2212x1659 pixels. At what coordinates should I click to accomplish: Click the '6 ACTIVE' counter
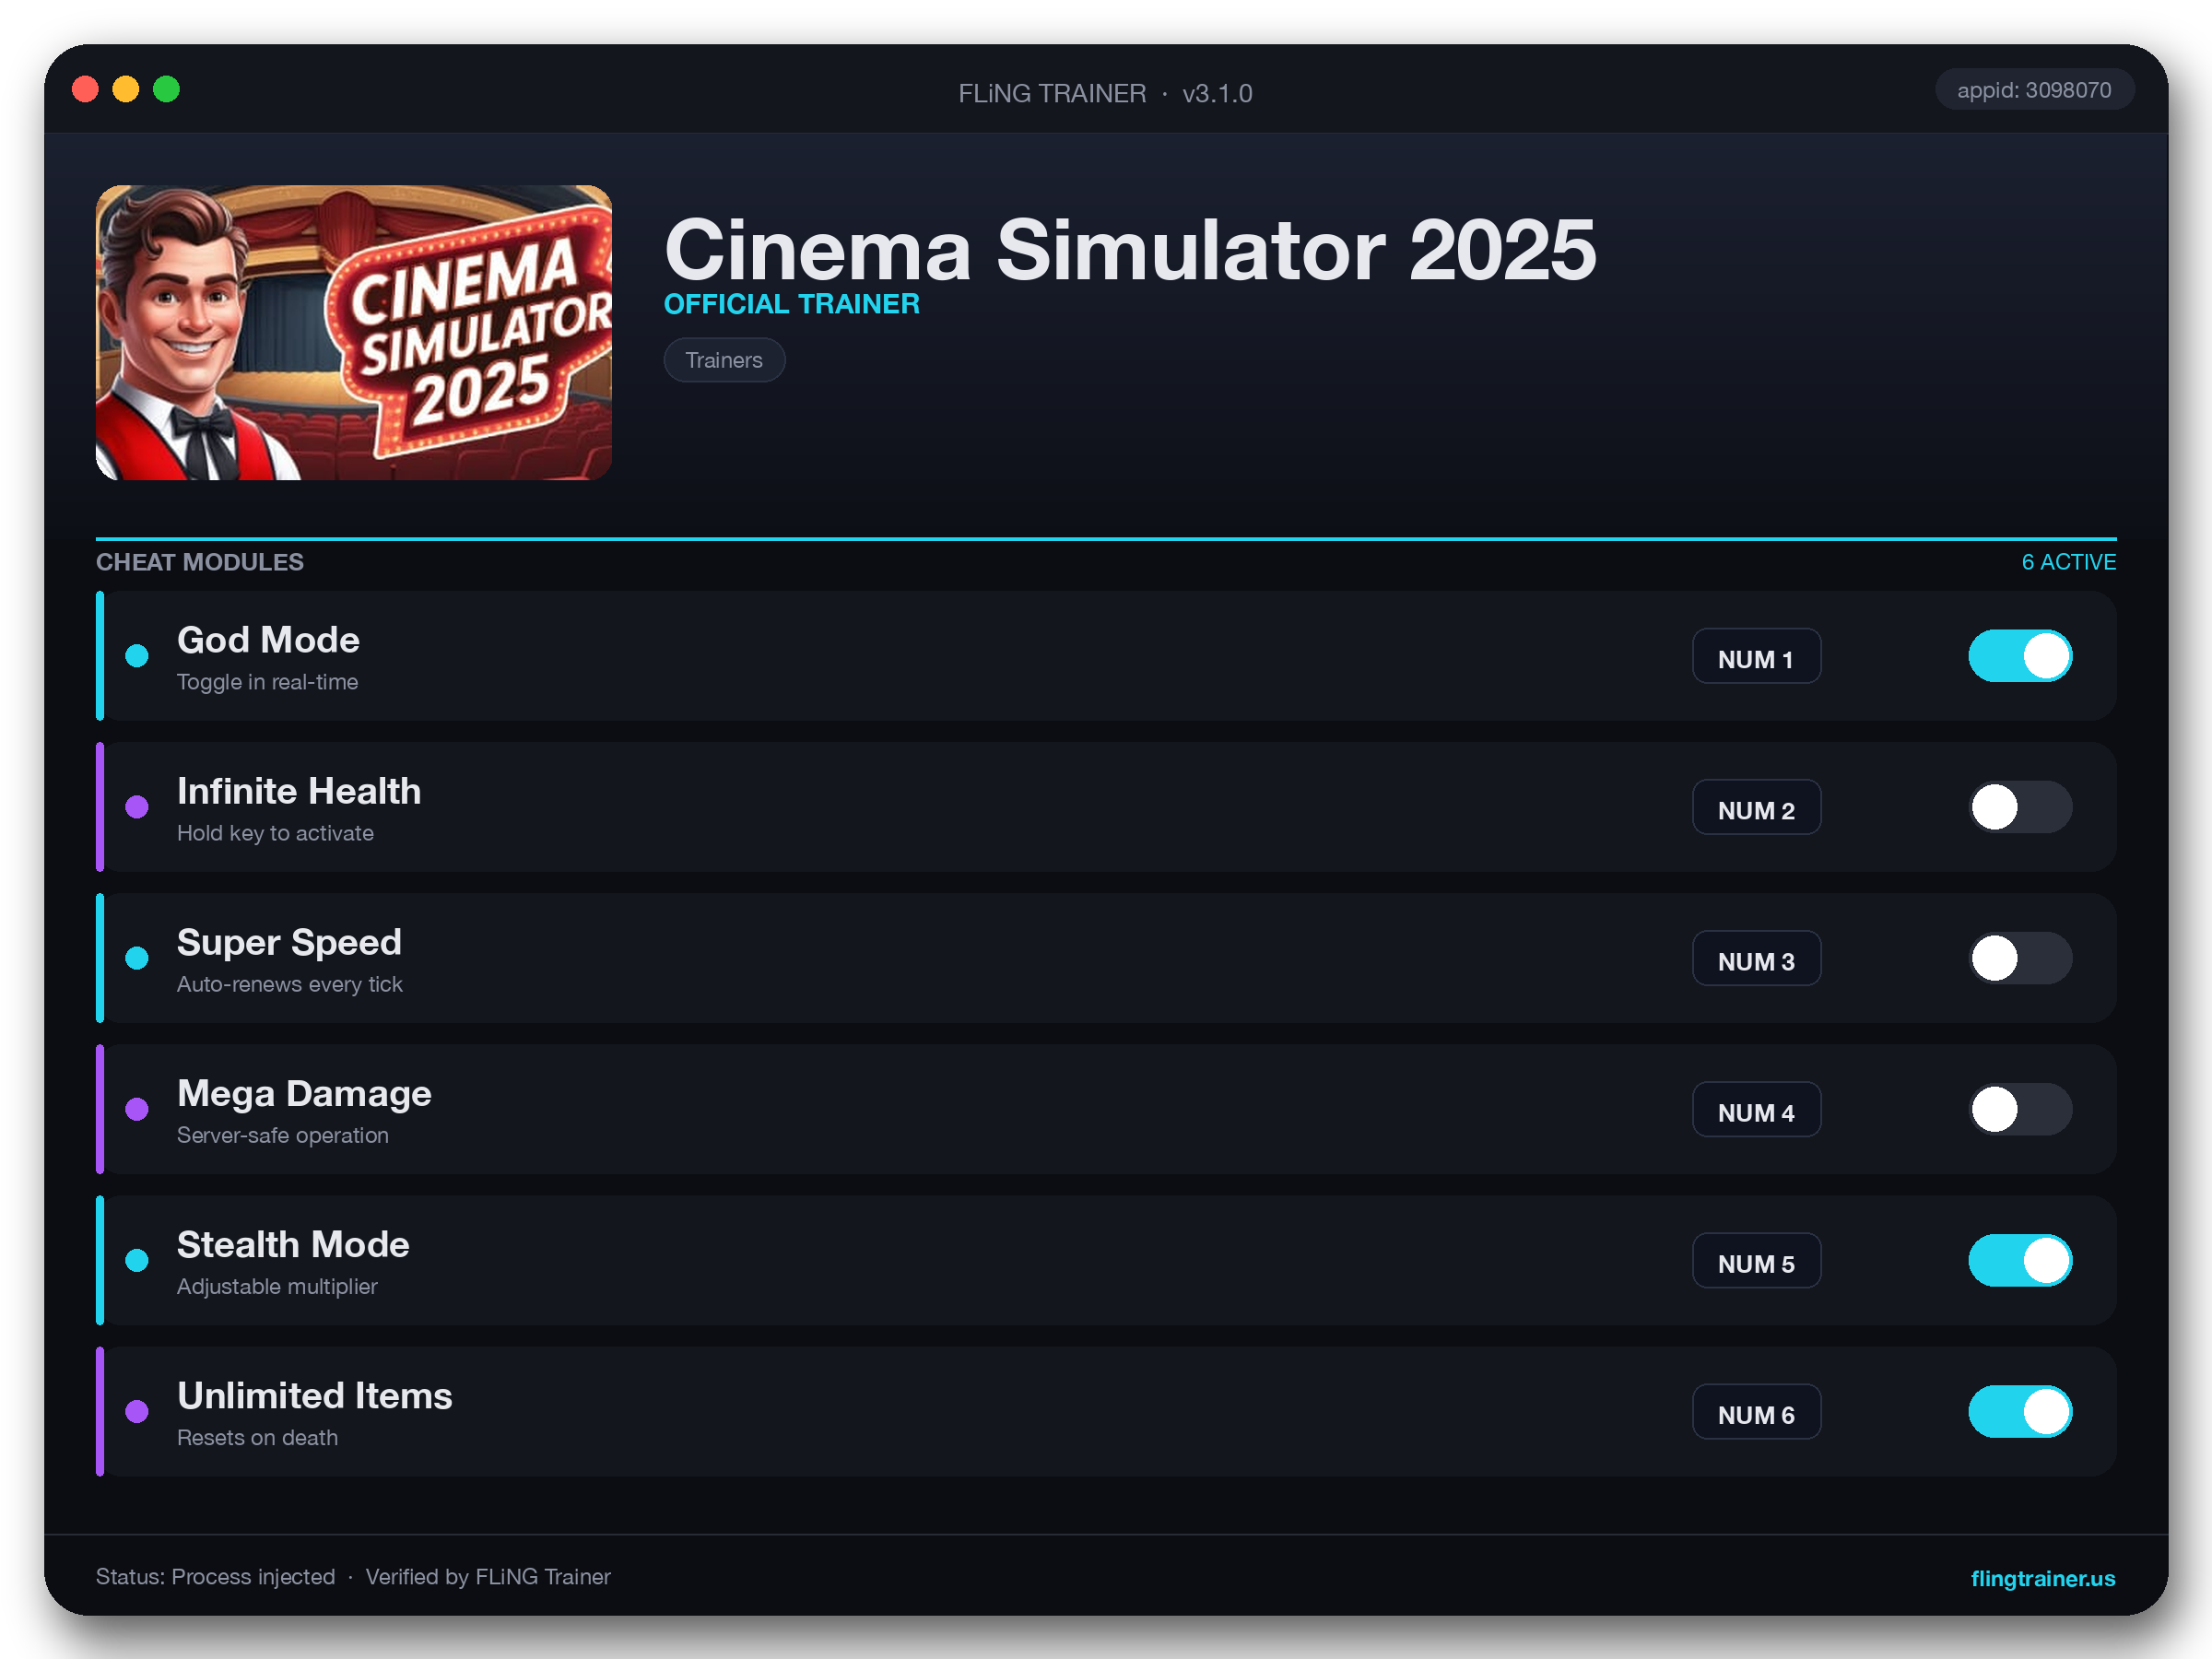click(2068, 562)
